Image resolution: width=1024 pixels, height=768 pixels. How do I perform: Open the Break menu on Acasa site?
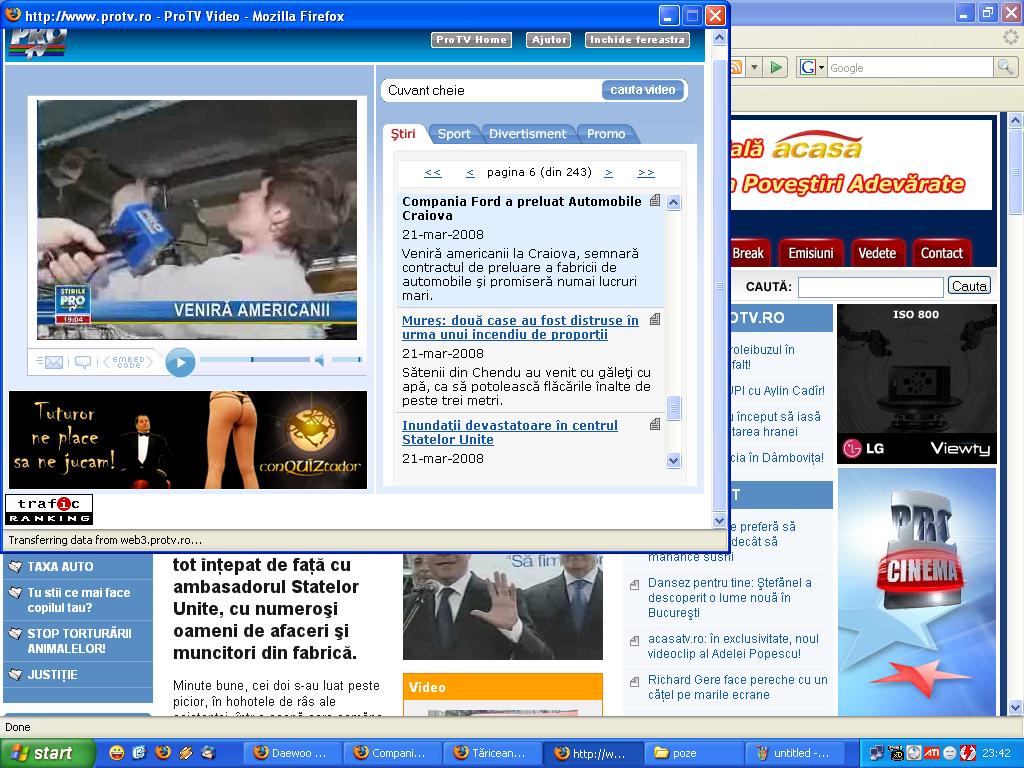pyautogui.click(x=748, y=253)
